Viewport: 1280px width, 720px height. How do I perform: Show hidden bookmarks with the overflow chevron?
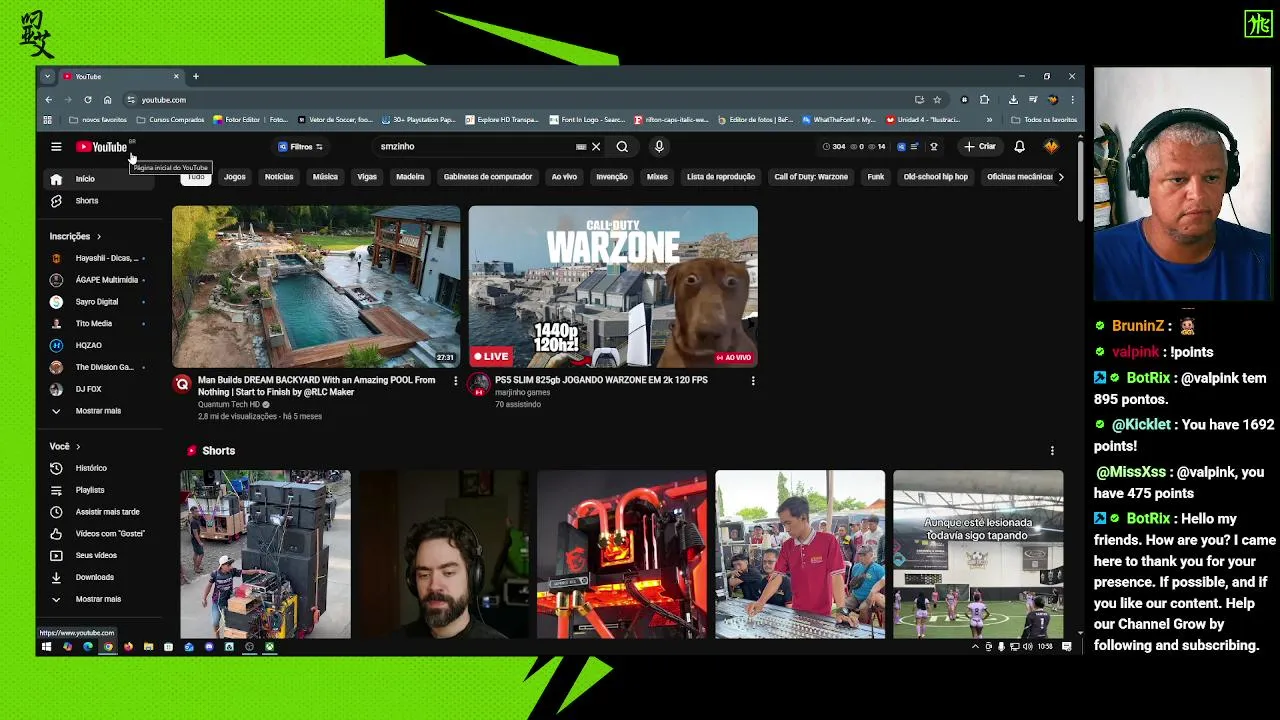(x=989, y=120)
